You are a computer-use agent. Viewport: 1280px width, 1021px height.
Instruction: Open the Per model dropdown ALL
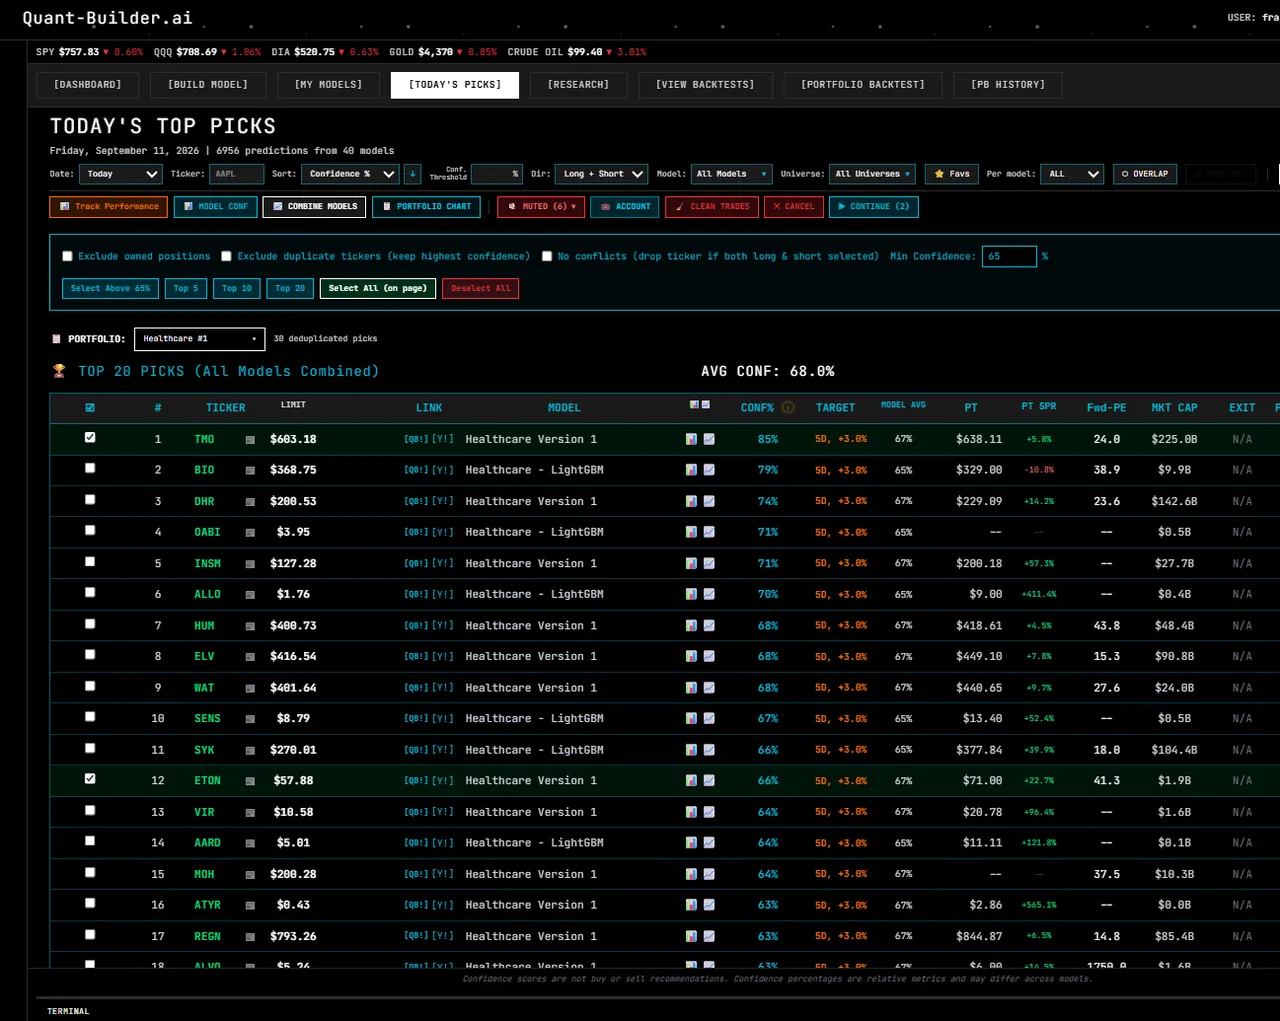pyautogui.click(x=1071, y=174)
